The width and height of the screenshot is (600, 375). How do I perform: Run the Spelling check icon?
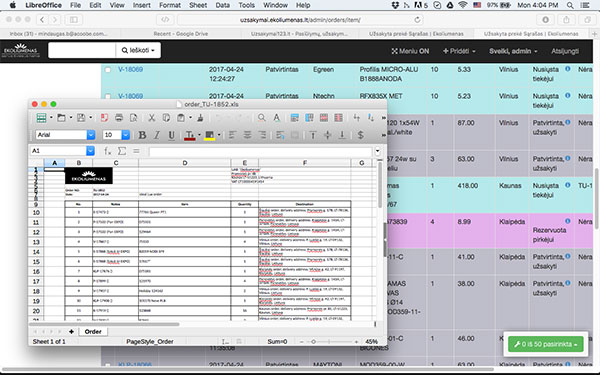276,118
